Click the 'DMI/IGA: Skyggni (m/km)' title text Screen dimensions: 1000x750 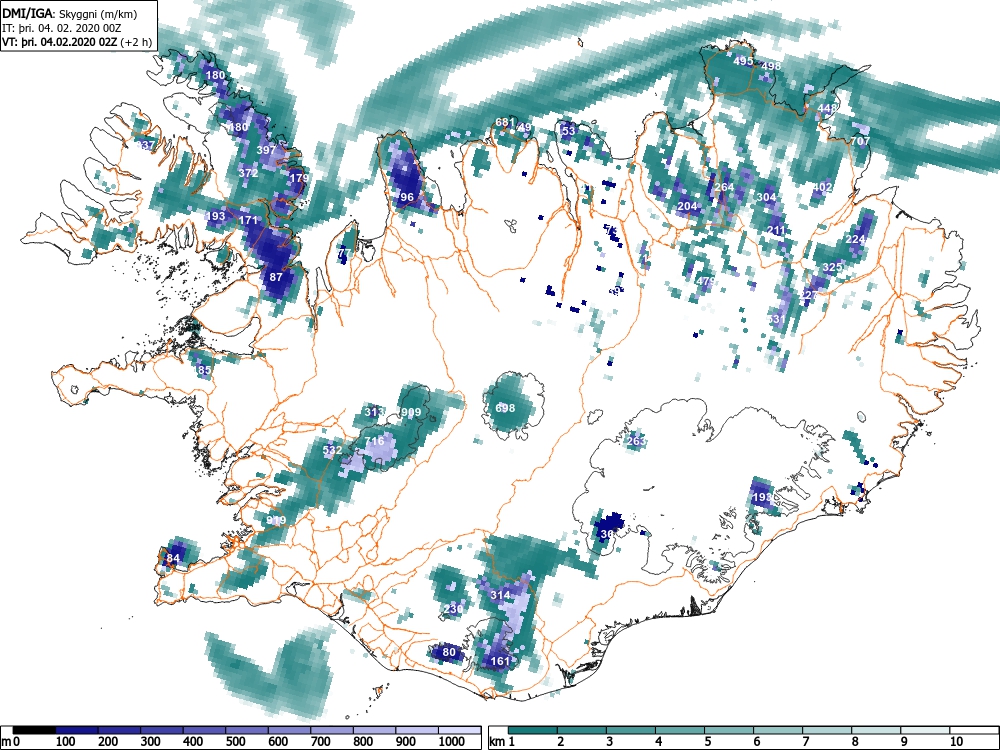pos(70,14)
